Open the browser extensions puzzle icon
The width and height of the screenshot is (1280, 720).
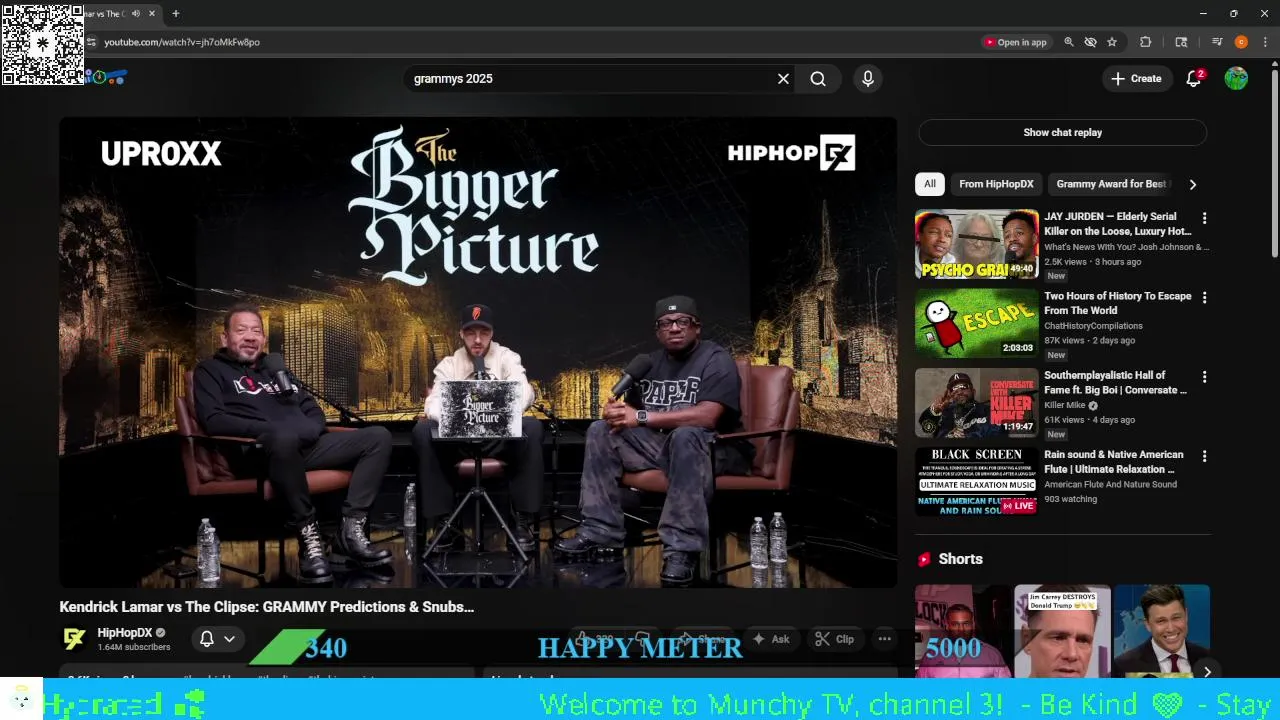(1146, 42)
